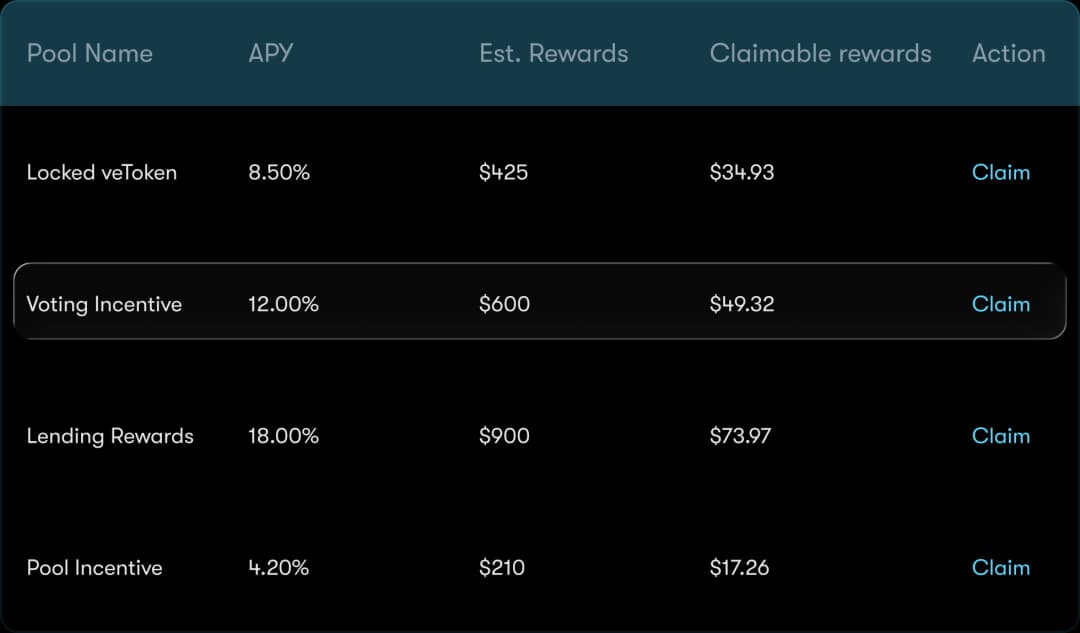Claim rewards for Lending Rewards pool
Screen dimensions: 1080x633
click(1000, 436)
